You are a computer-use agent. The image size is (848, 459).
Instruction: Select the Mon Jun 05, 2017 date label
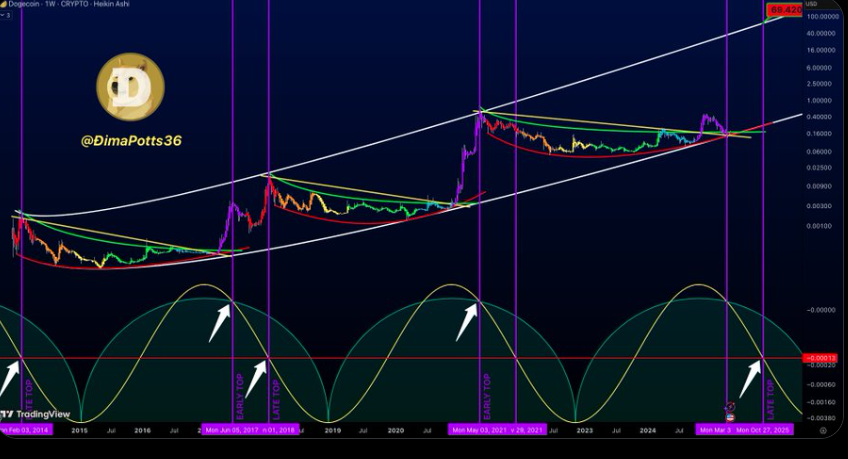tap(232, 430)
